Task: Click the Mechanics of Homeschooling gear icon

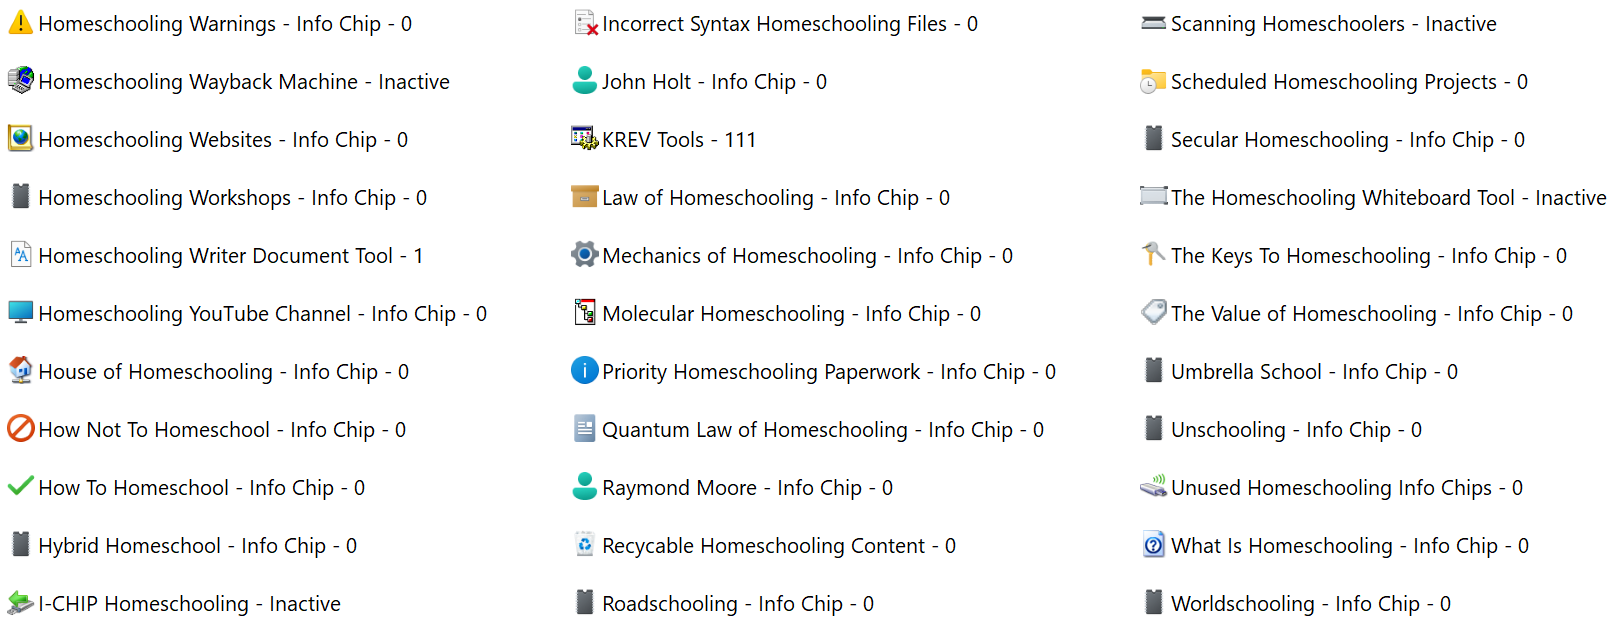Action: pyautogui.click(x=584, y=255)
